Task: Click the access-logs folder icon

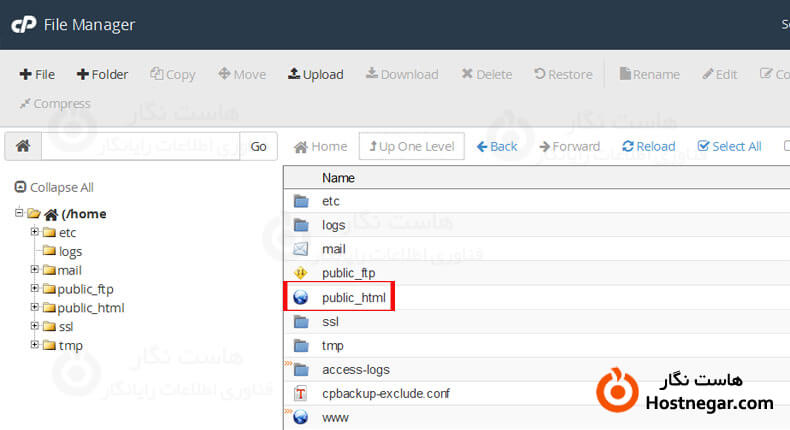Action: (x=301, y=369)
